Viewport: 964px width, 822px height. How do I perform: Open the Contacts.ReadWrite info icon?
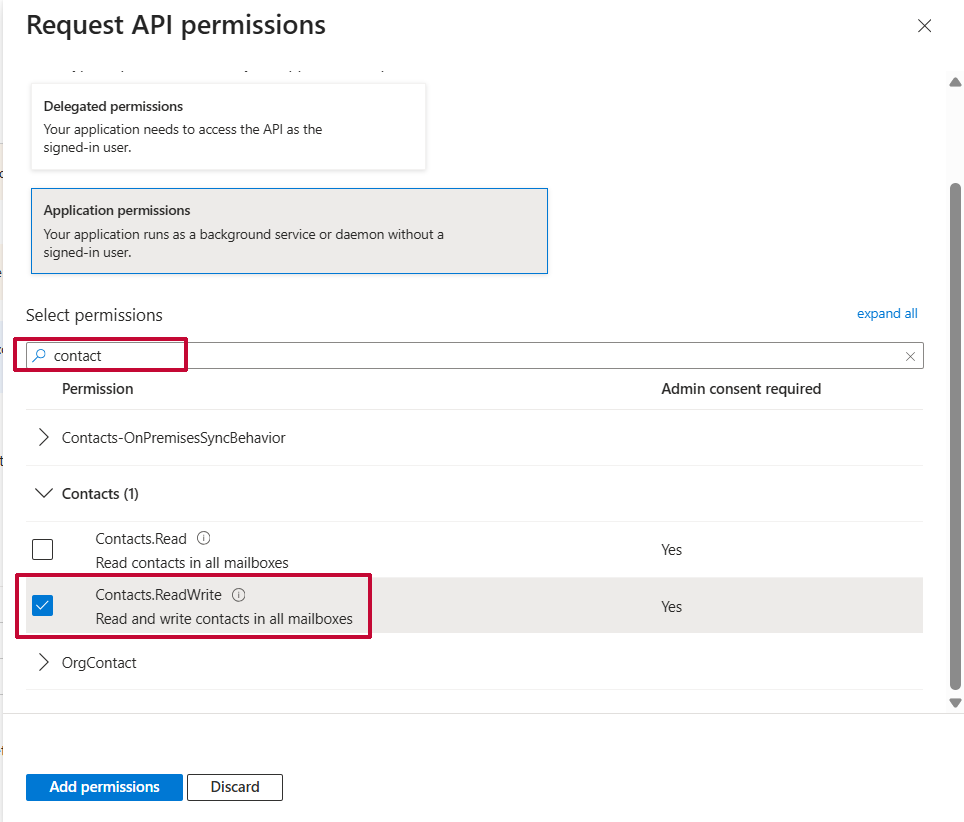[x=238, y=595]
